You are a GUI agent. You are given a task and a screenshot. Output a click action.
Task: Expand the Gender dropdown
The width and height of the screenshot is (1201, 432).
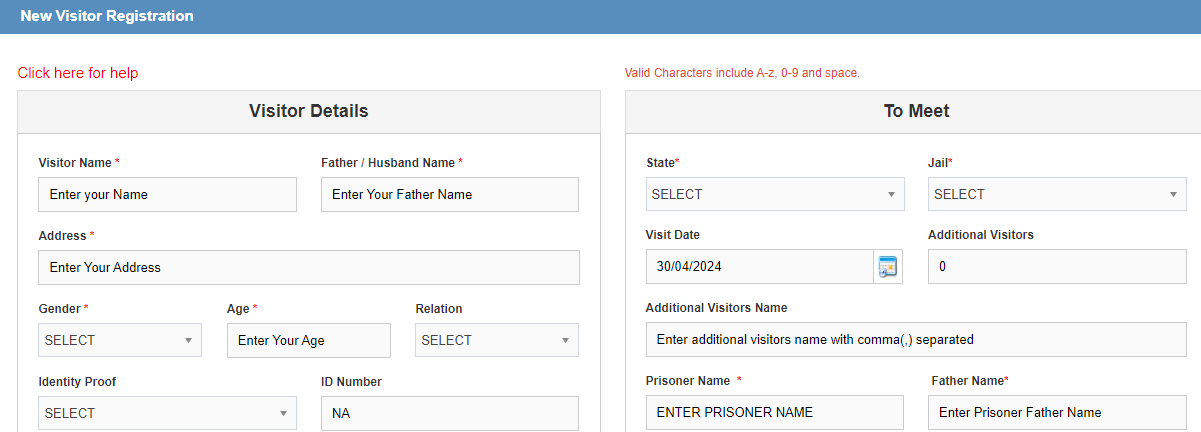point(120,340)
